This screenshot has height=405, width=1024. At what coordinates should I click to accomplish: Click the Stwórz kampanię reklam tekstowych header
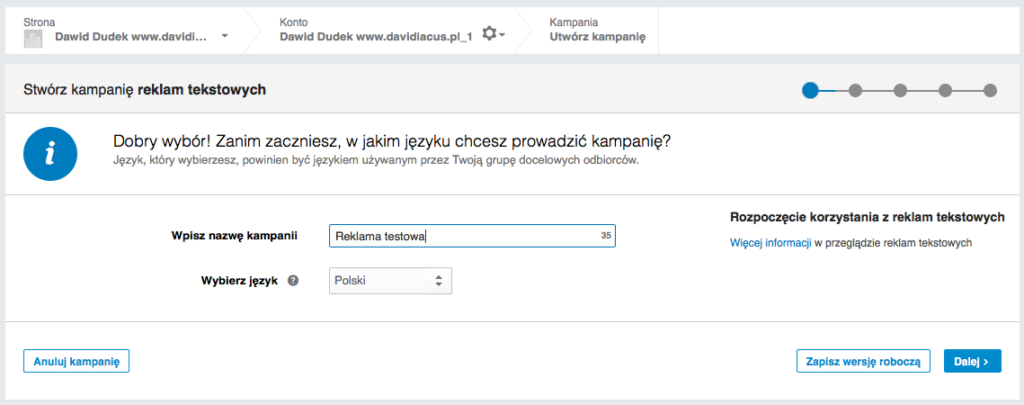[144, 90]
